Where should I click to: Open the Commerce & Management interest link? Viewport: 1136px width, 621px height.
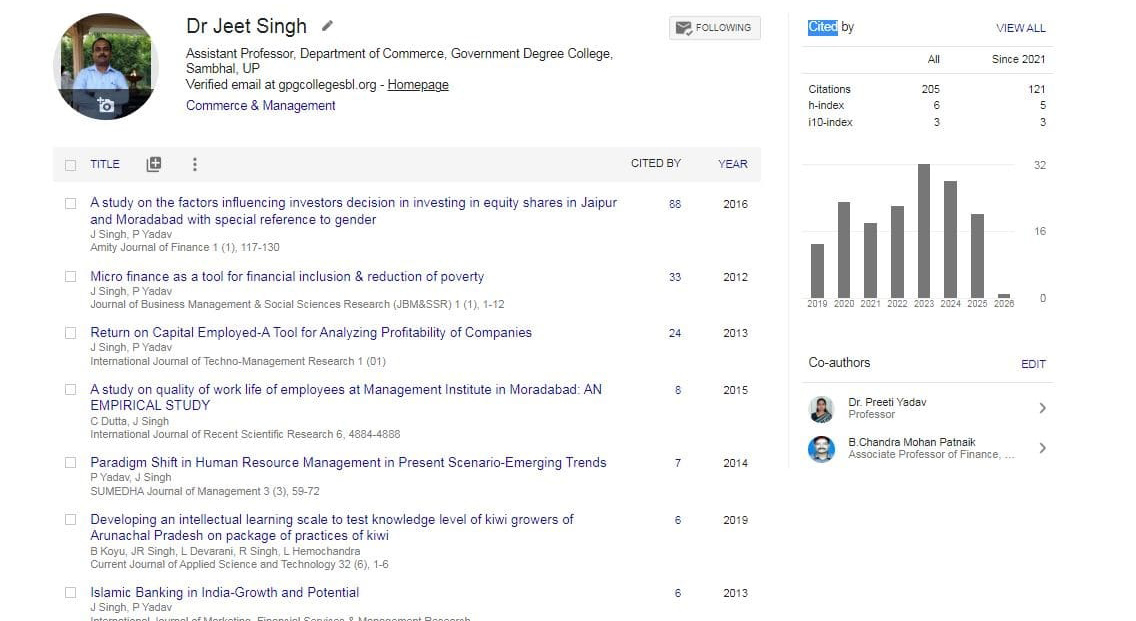pos(260,106)
